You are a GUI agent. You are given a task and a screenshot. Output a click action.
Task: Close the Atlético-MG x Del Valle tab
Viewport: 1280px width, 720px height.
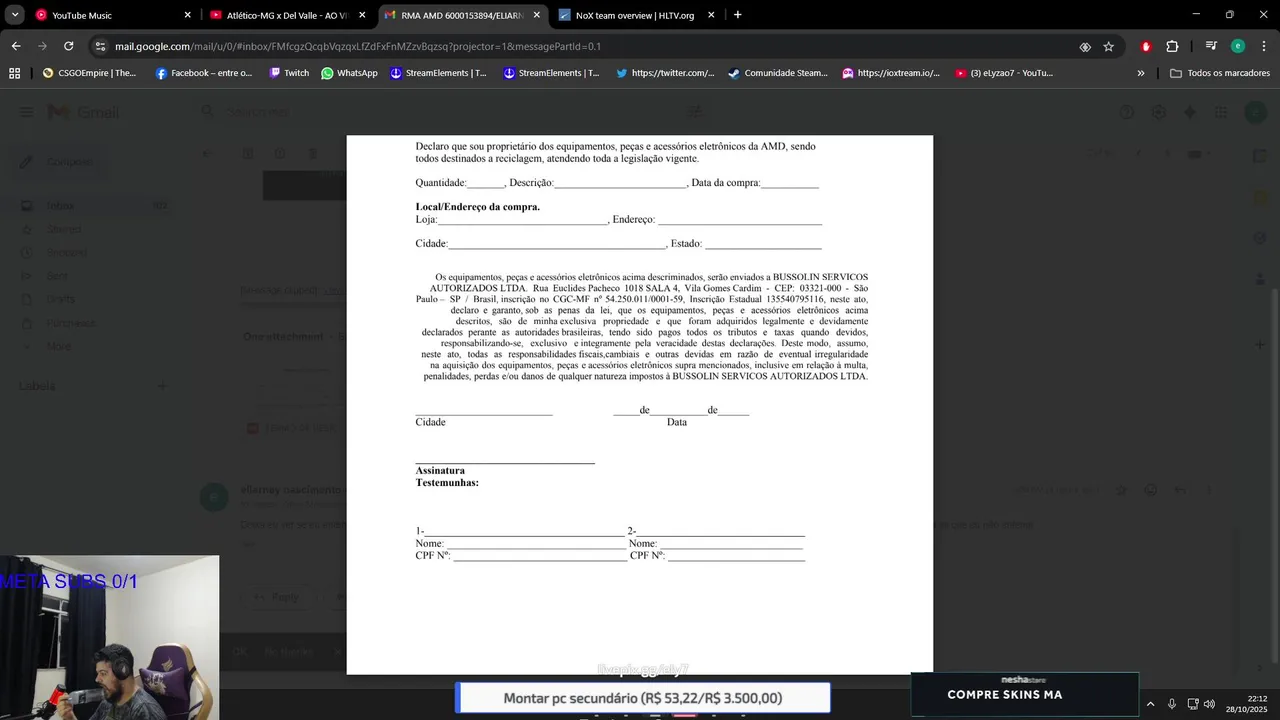tap(362, 15)
